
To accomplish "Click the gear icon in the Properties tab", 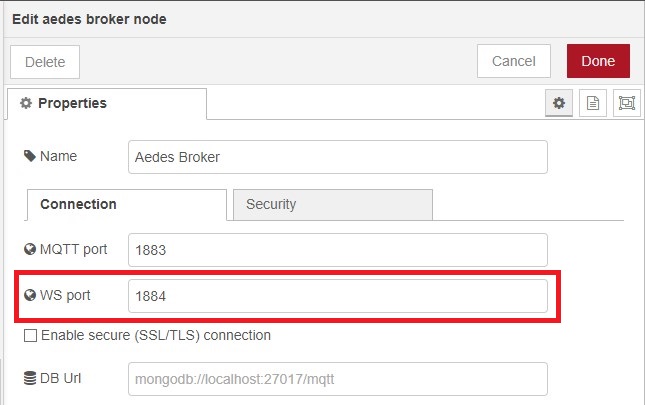I will [x=26, y=103].
